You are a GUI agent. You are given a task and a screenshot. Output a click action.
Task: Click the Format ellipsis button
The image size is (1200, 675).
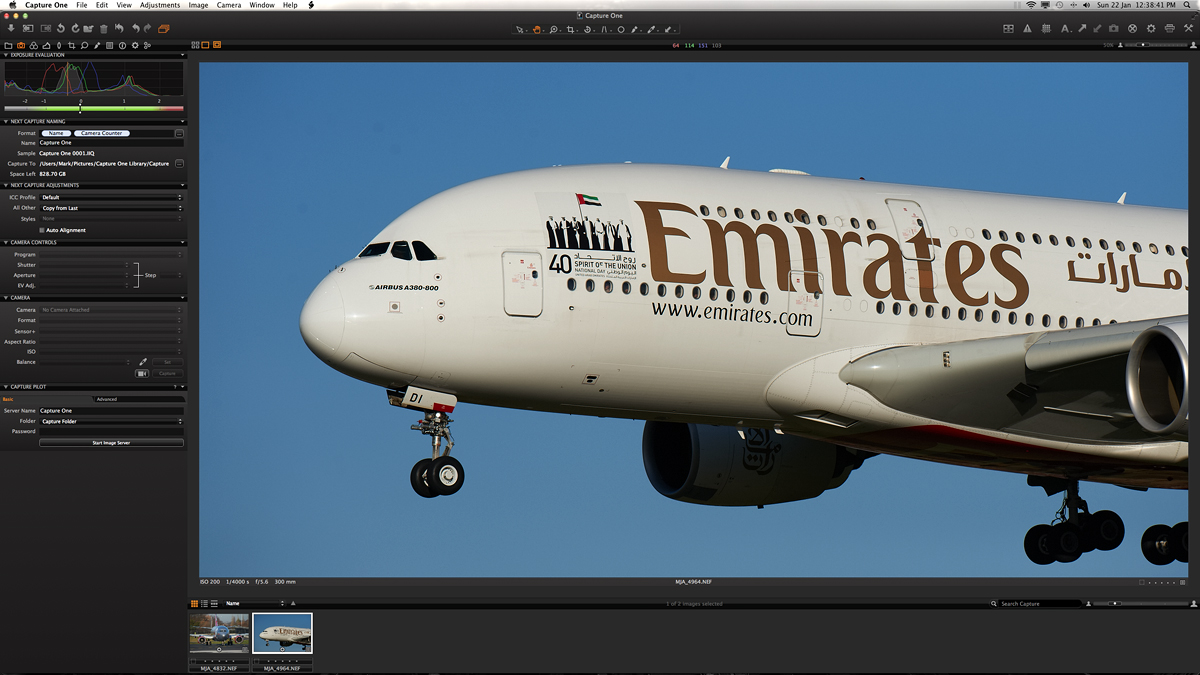(179, 133)
